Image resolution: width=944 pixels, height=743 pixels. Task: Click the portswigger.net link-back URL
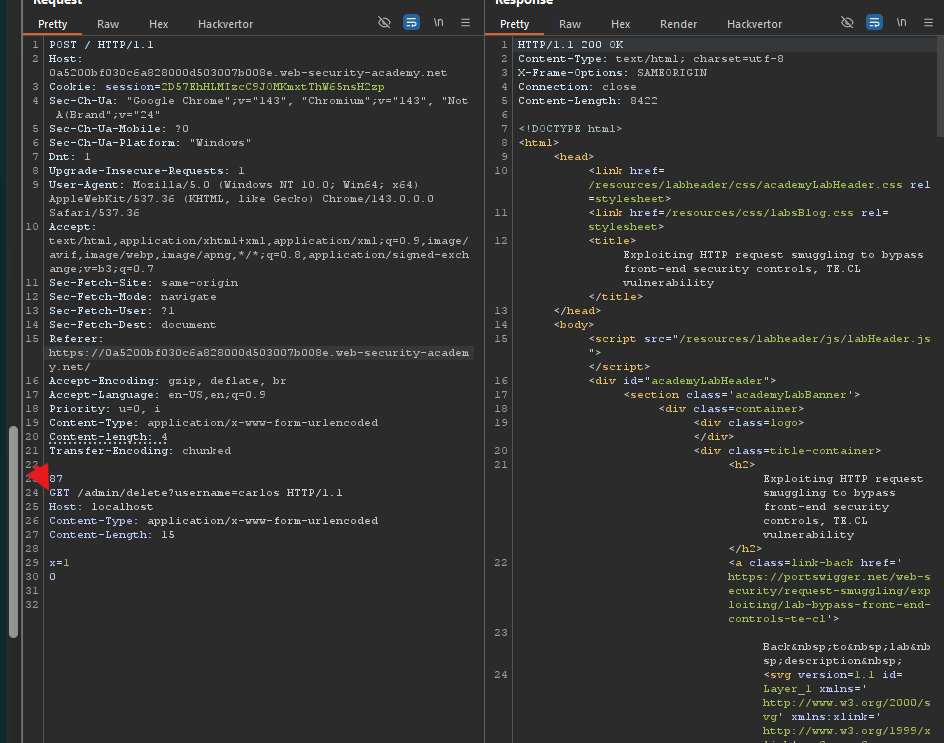[829, 598]
